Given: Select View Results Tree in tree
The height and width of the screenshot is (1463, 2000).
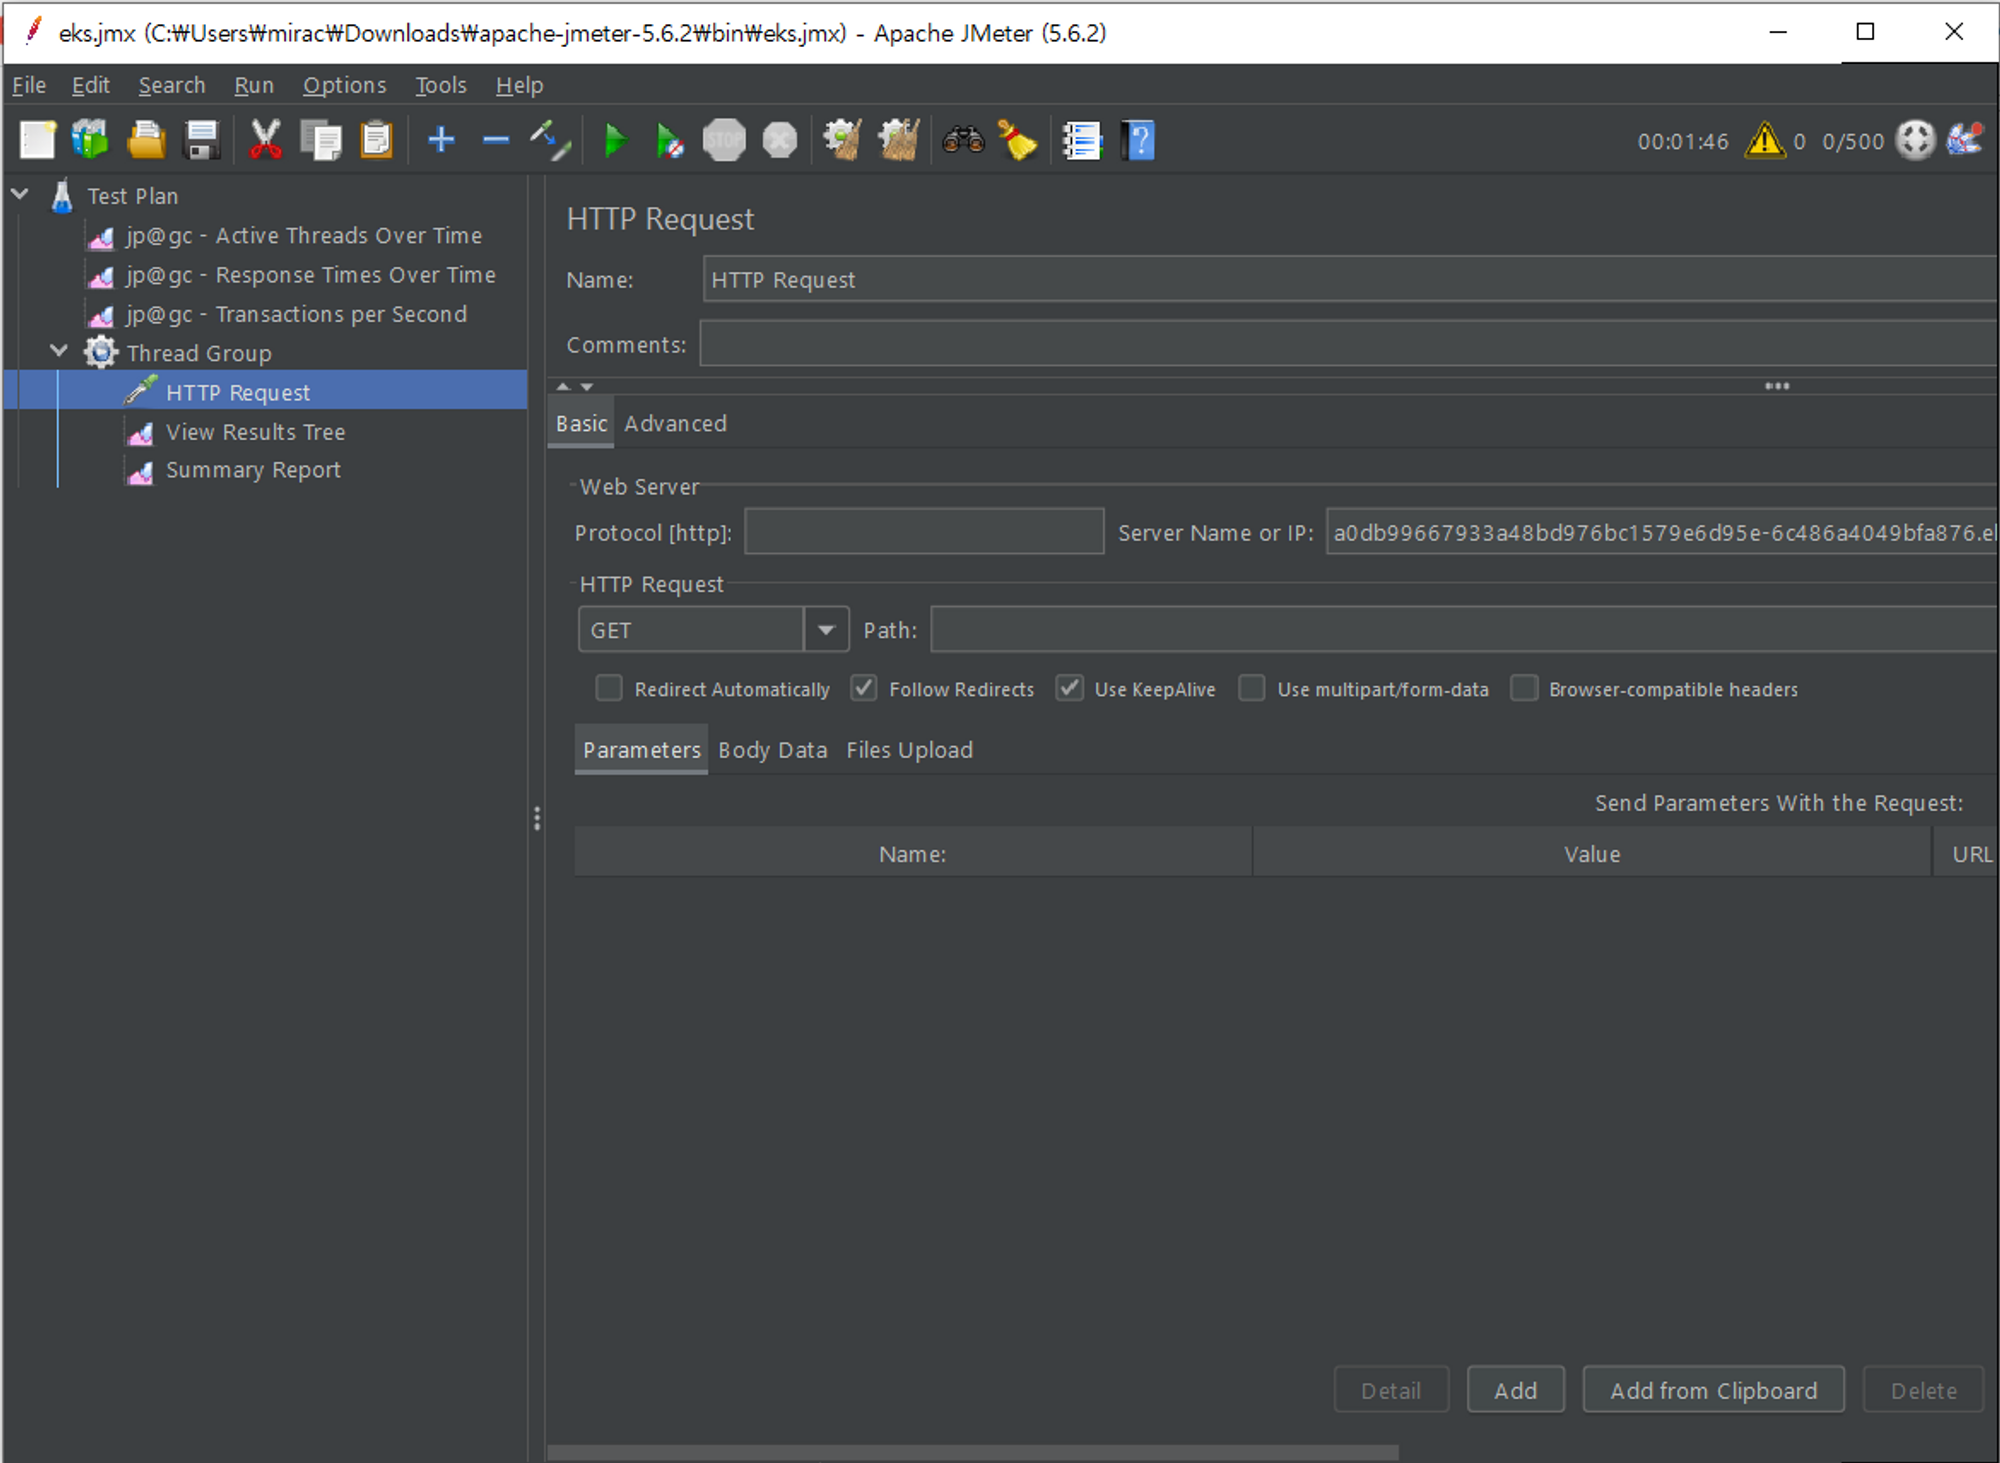Looking at the screenshot, I should click(x=255, y=432).
